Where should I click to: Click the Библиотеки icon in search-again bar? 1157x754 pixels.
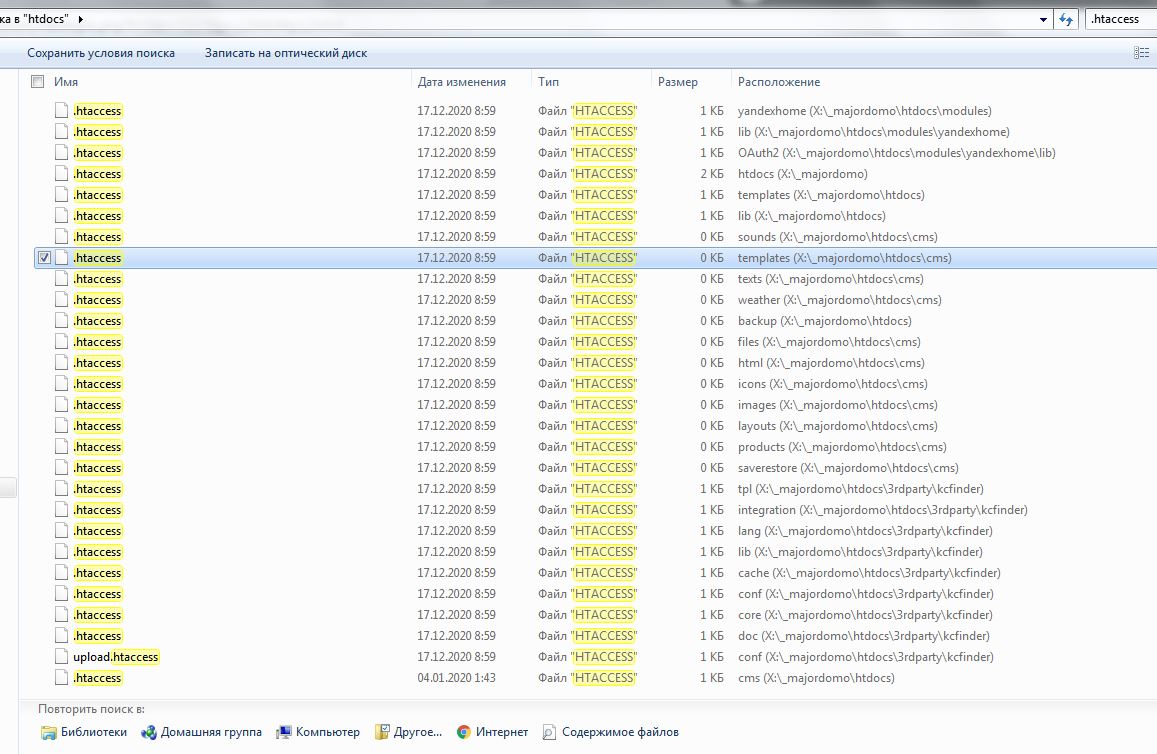pyautogui.click(x=48, y=732)
